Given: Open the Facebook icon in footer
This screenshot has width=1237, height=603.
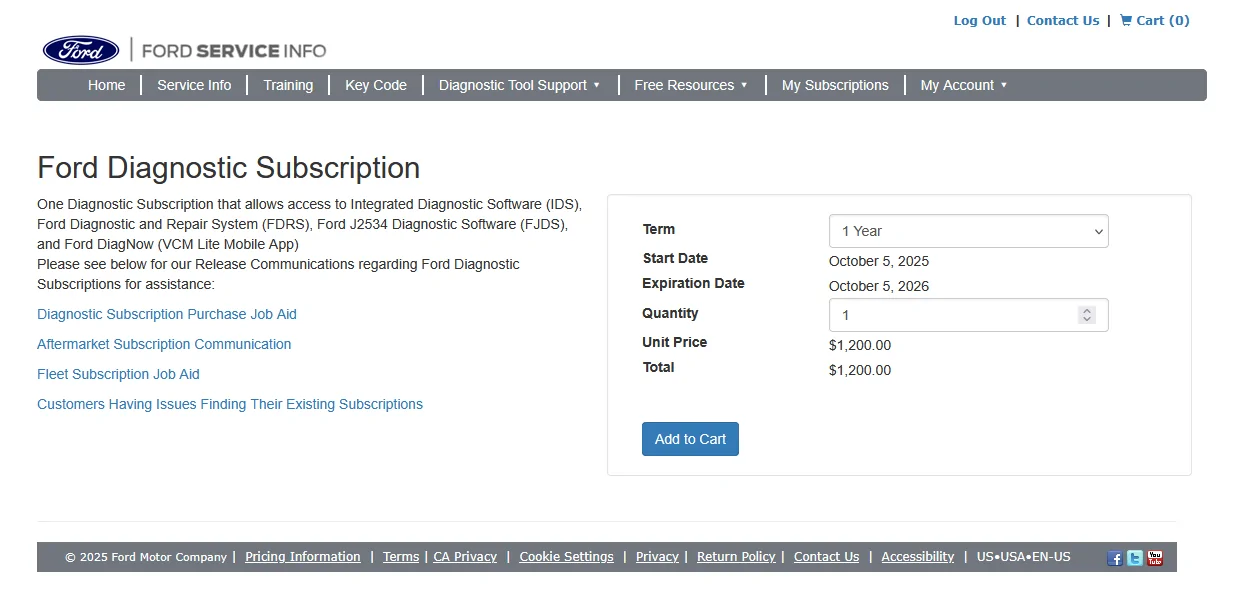Looking at the screenshot, I should click(1115, 558).
